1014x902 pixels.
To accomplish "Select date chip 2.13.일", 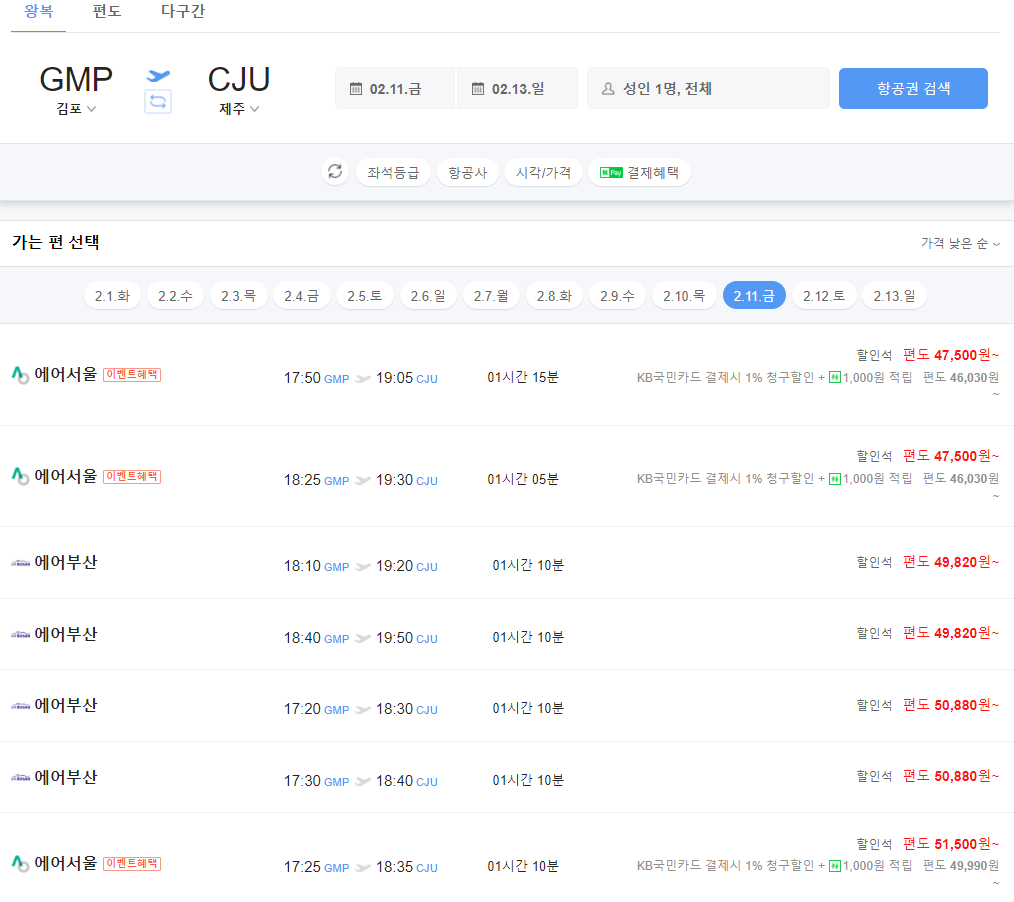I will (x=894, y=296).
